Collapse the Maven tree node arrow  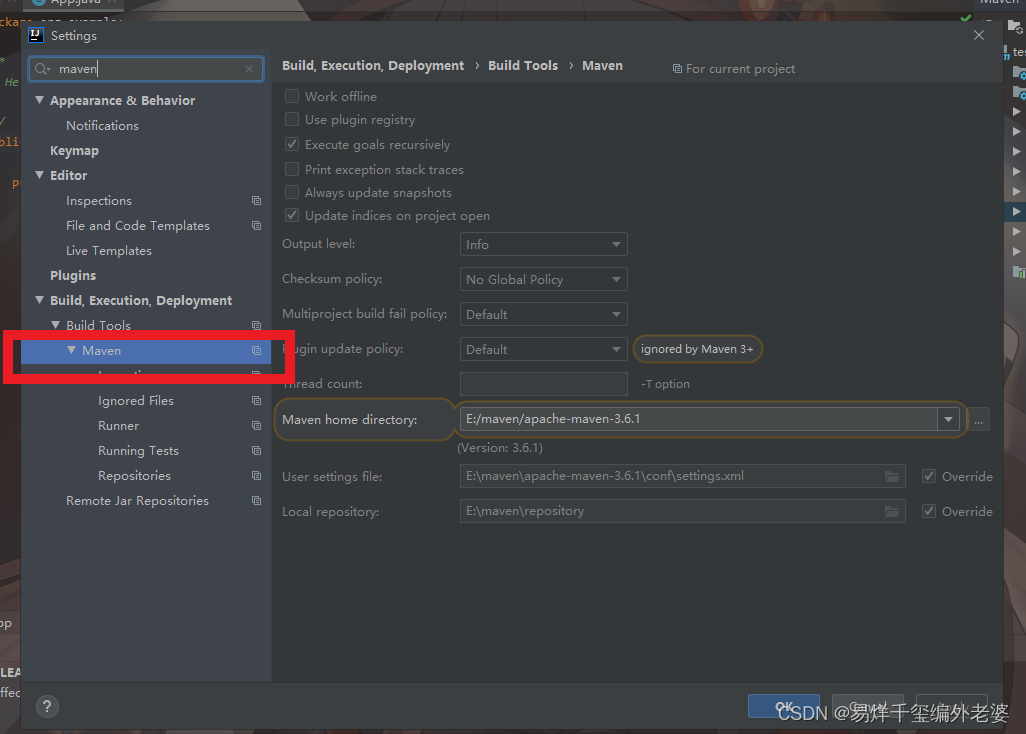(x=72, y=351)
